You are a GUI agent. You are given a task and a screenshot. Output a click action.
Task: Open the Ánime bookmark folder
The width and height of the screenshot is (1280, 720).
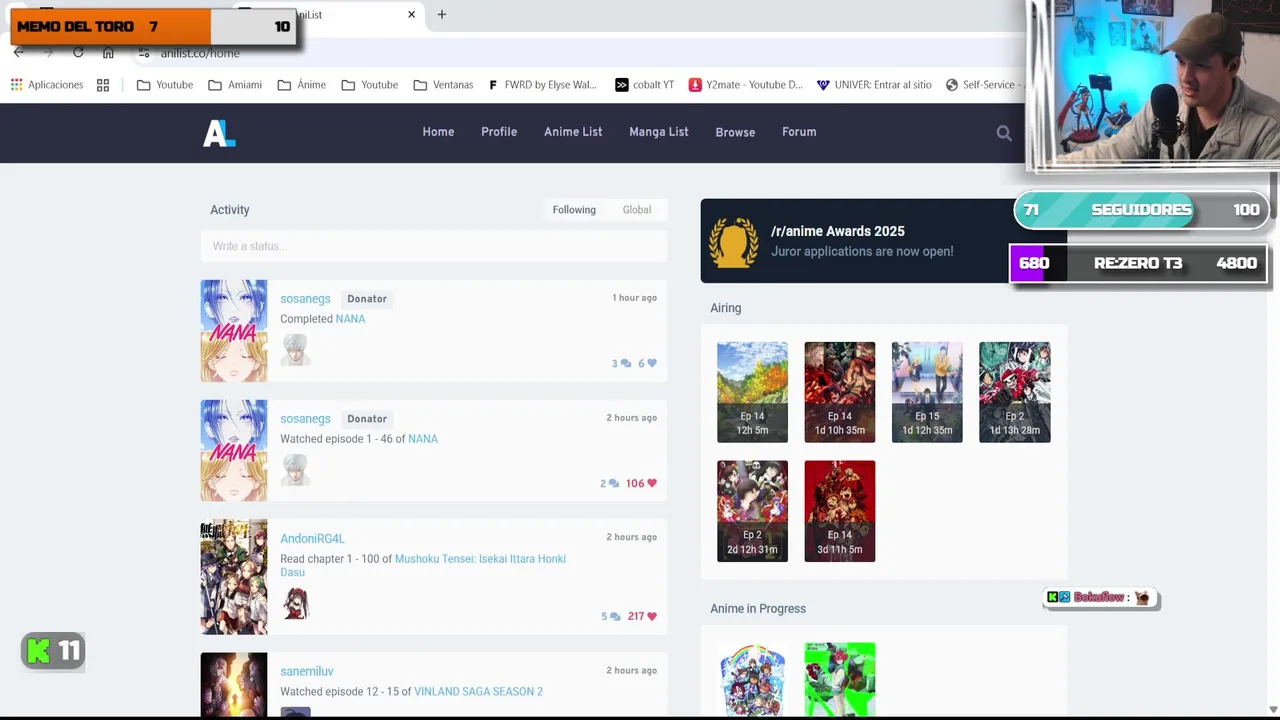(x=302, y=85)
